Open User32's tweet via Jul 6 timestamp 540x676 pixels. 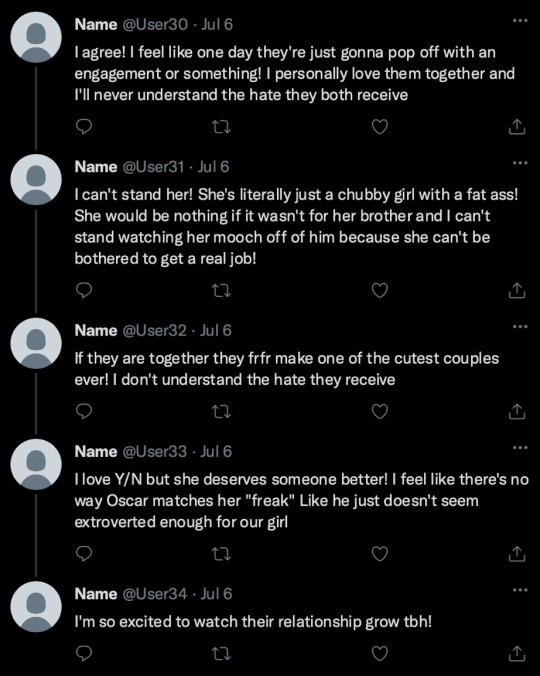click(215, 331)
